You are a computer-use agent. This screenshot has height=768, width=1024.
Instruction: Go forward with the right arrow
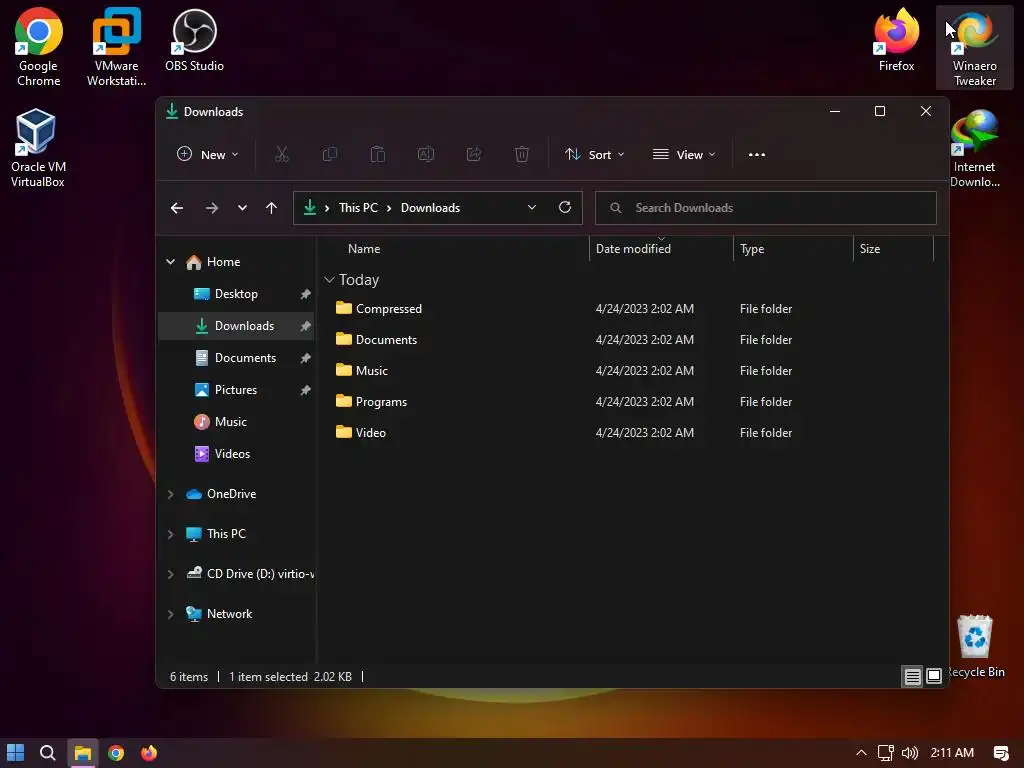[x=212, y=208]
